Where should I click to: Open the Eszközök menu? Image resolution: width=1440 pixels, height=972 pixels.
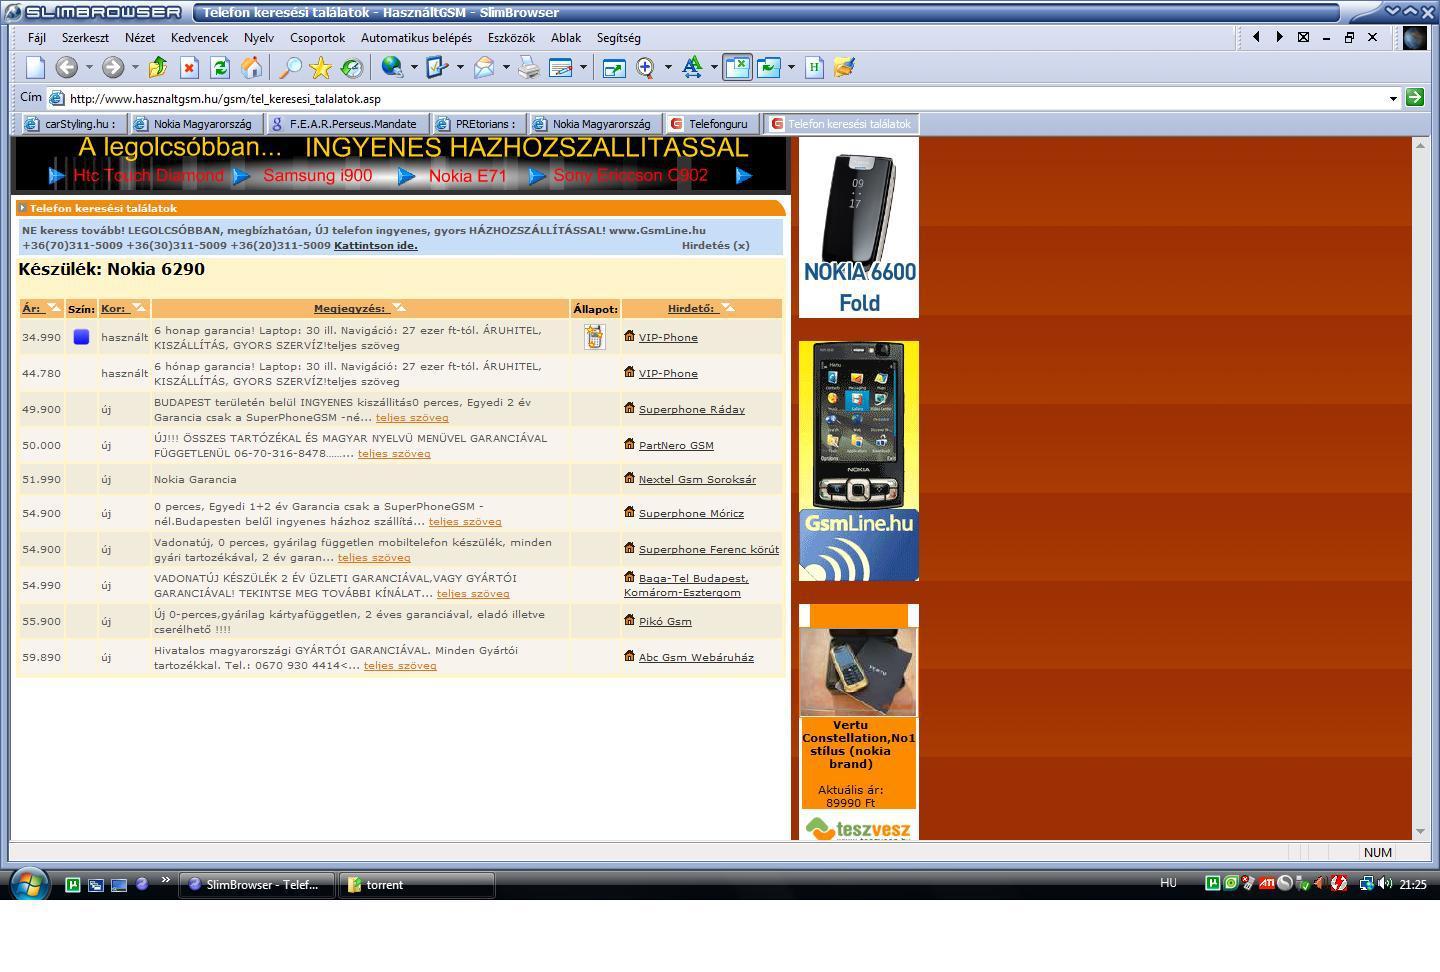click(511, 38)
